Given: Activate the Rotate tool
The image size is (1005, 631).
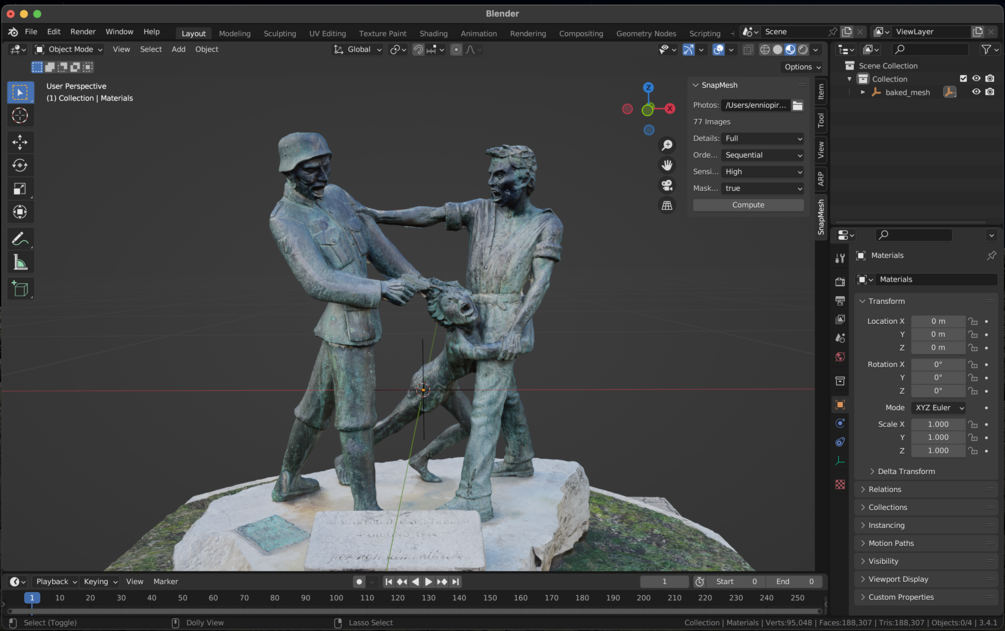Looking at the screenshot, I should pos(20,166).
